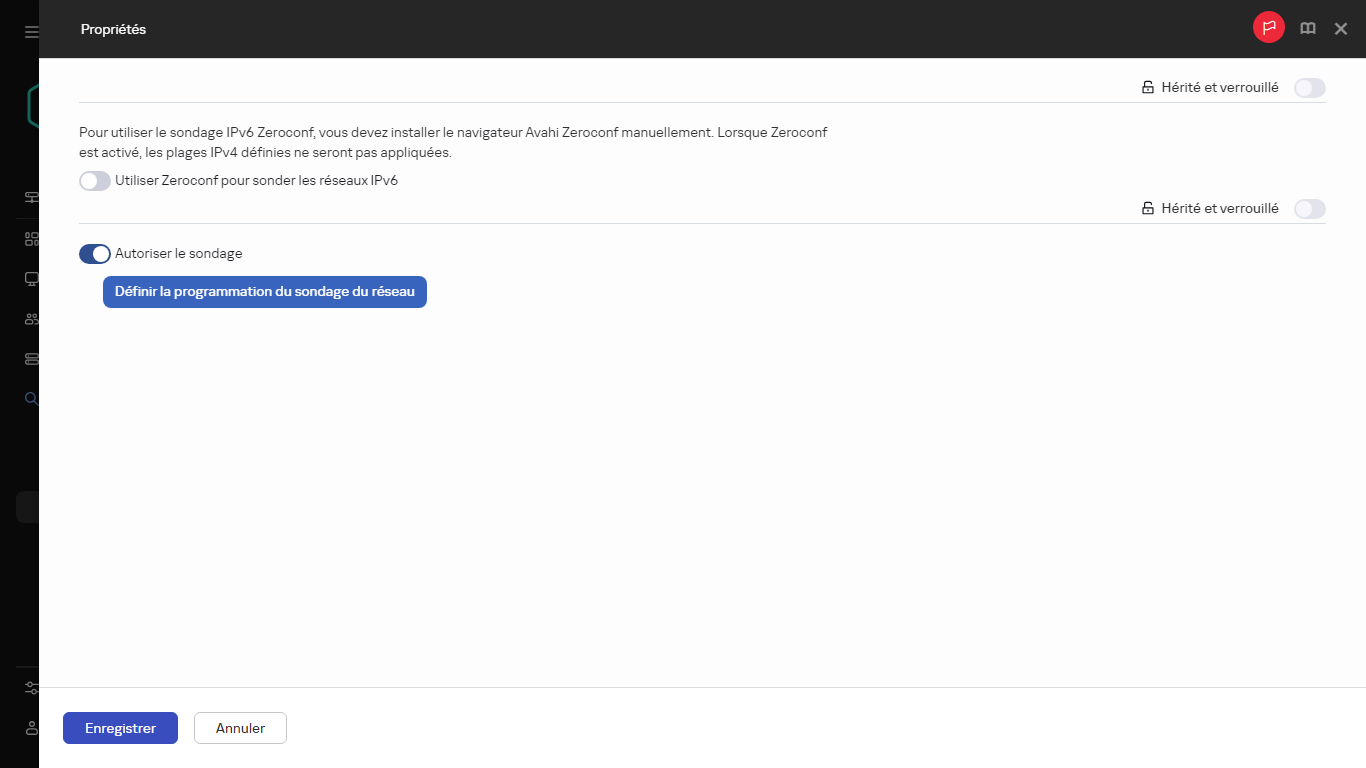Close the Propriétés panel with the X

(1341, 29)
